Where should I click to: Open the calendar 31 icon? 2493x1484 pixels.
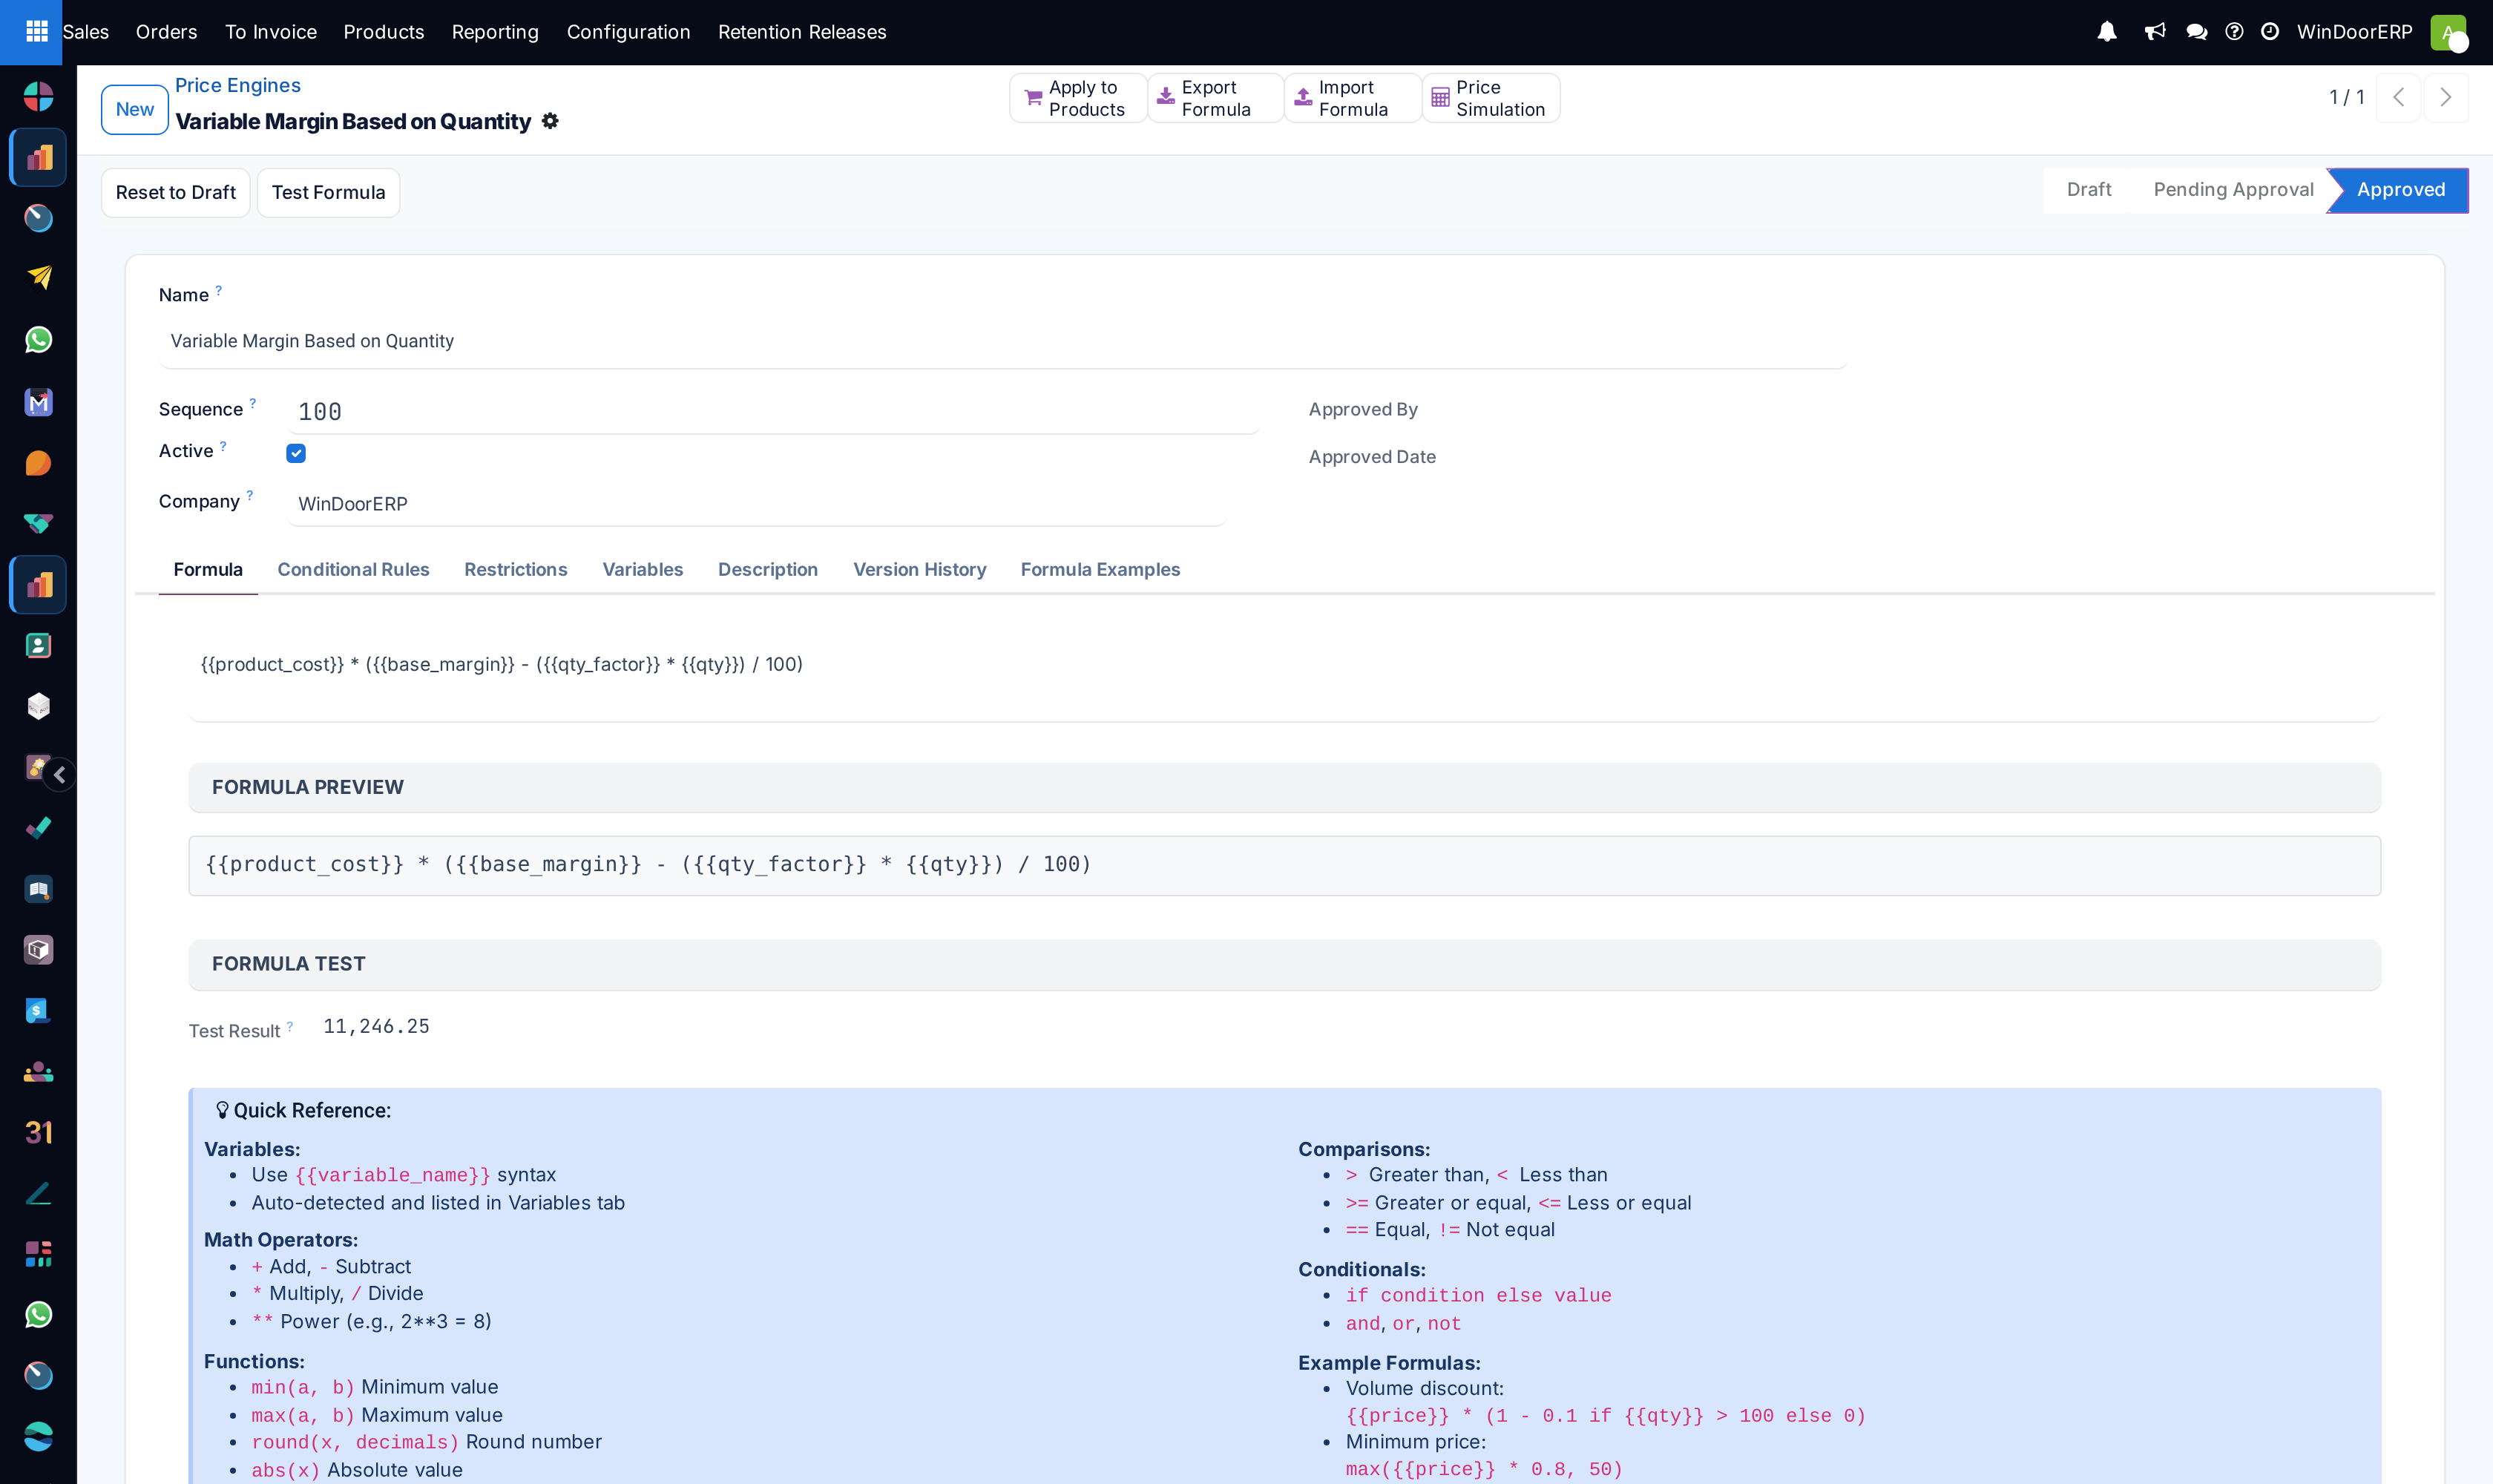coord(38,1132)
